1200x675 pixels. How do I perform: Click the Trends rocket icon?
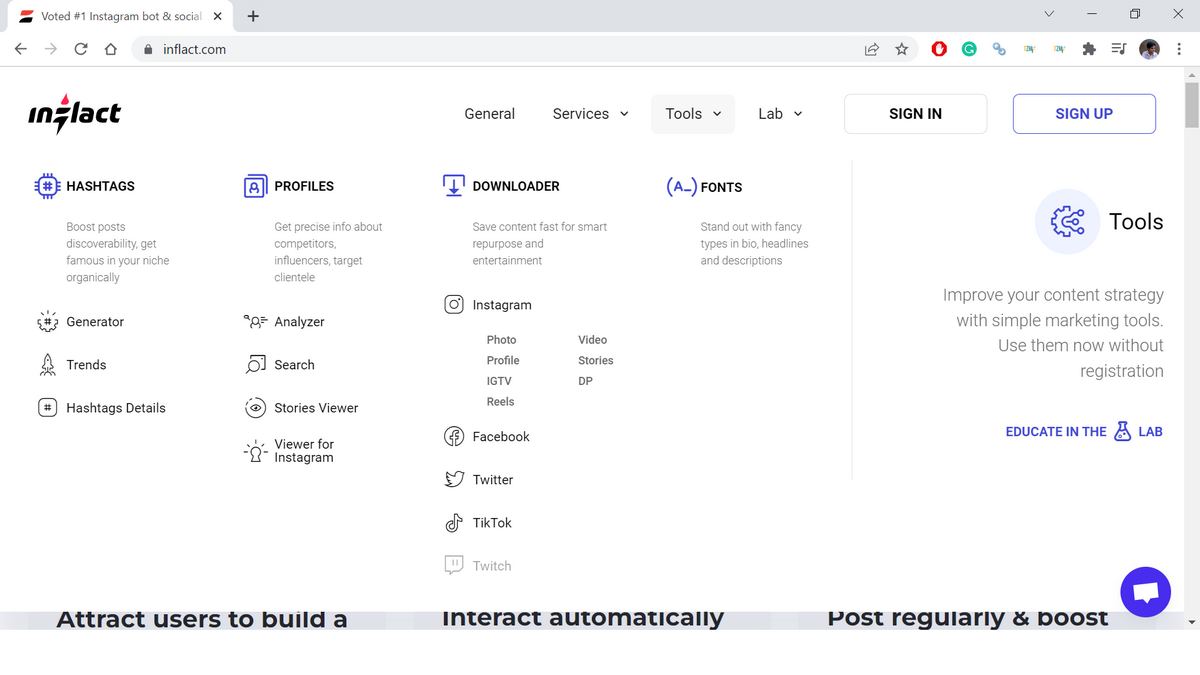[47, 365]
